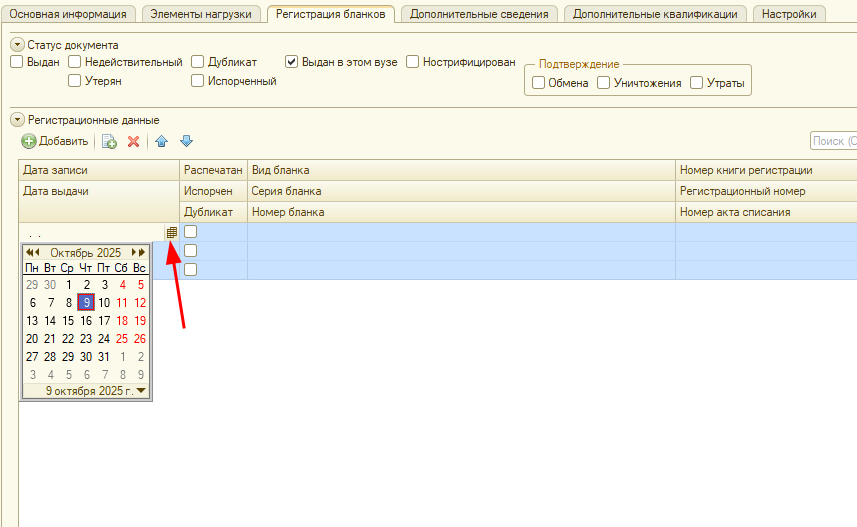857x527 pixels.
Task: Go to the next year in the calendar
Action: tap(143, 253)
